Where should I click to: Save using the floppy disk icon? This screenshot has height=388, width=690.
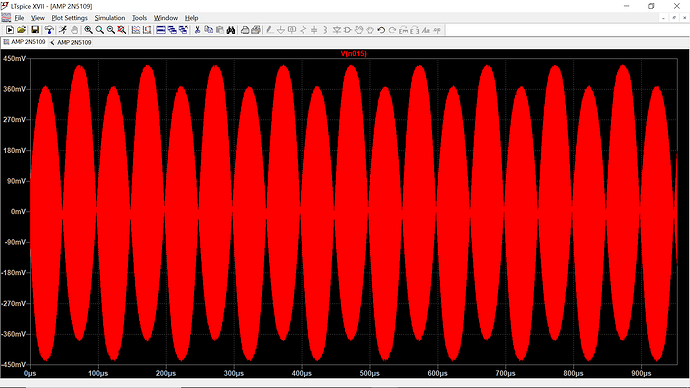[x=35, y=30]
